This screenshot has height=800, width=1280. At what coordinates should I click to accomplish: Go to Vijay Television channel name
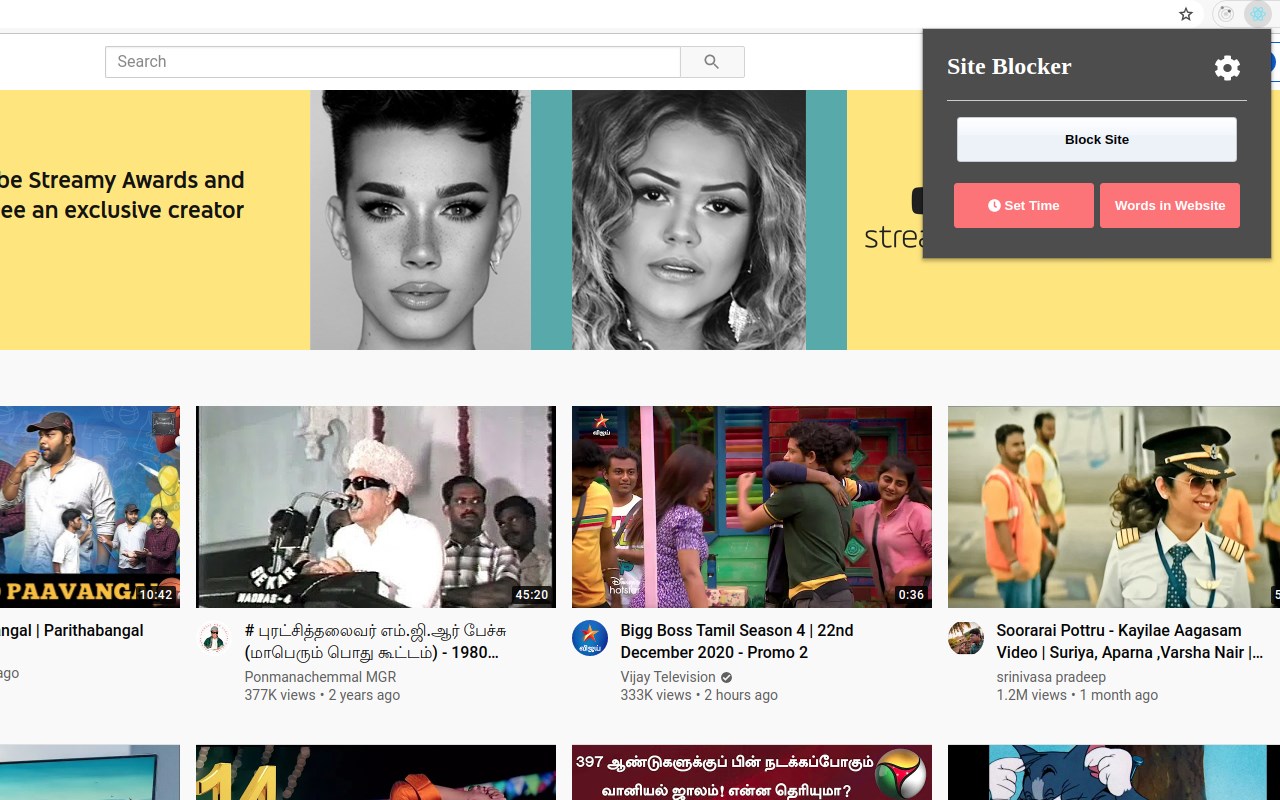(668, 677)
